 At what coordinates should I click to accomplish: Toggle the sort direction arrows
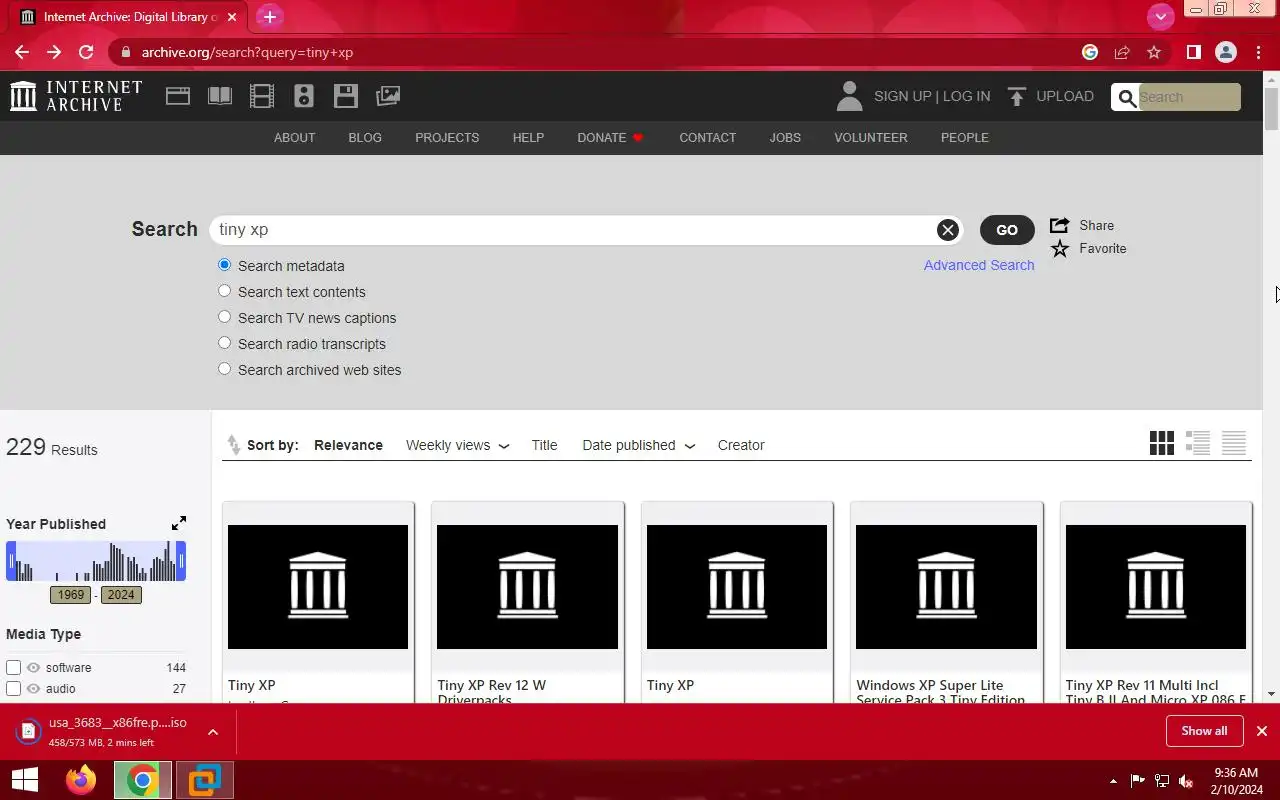(233, 445)
